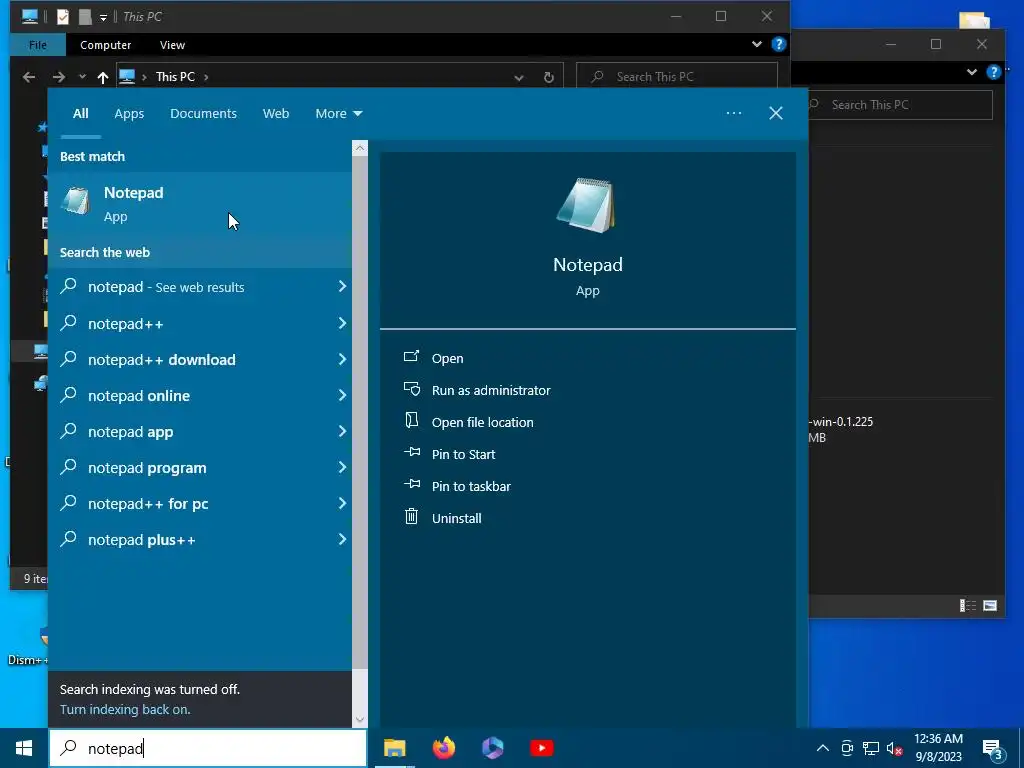Select the notepad app web suggestion
1024x768 pixels.
200,432
